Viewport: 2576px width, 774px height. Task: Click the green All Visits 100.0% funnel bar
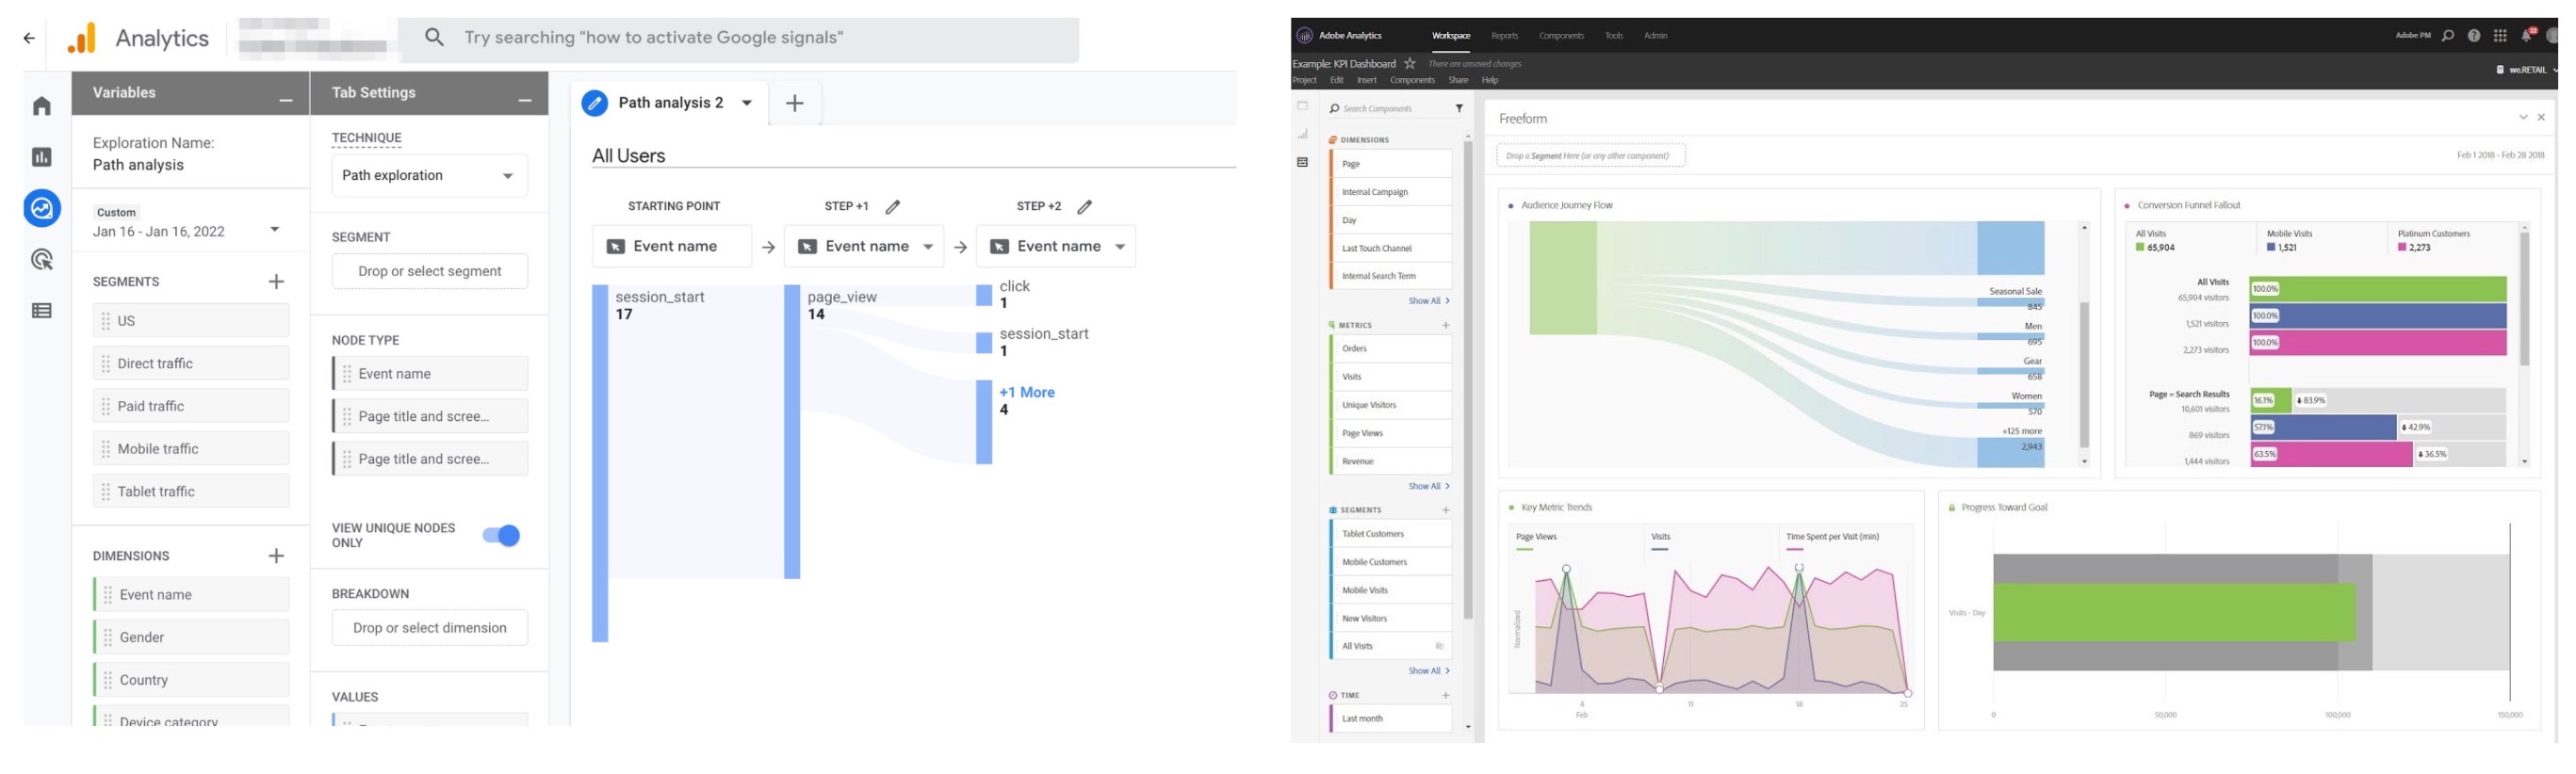tap(2378, 290)
